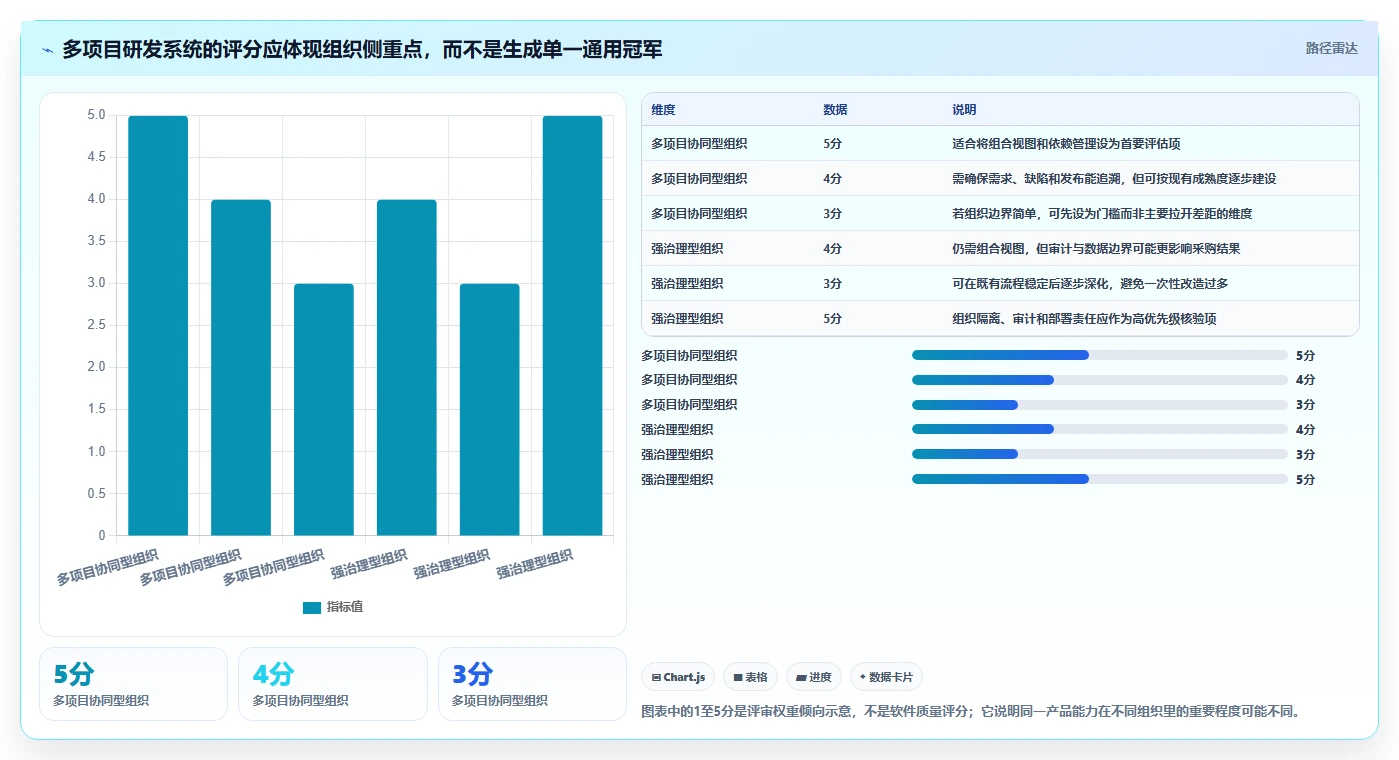Click the 多项目协同型组织 5分 progress bar
The height and width of the screenshot is (760, 1399).
pos(1099,355)
